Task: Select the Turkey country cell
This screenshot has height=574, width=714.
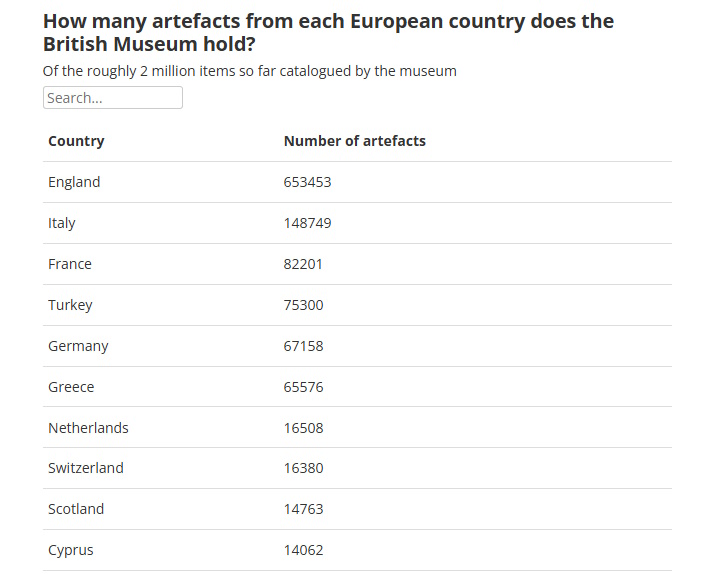Action: point(70,305)
